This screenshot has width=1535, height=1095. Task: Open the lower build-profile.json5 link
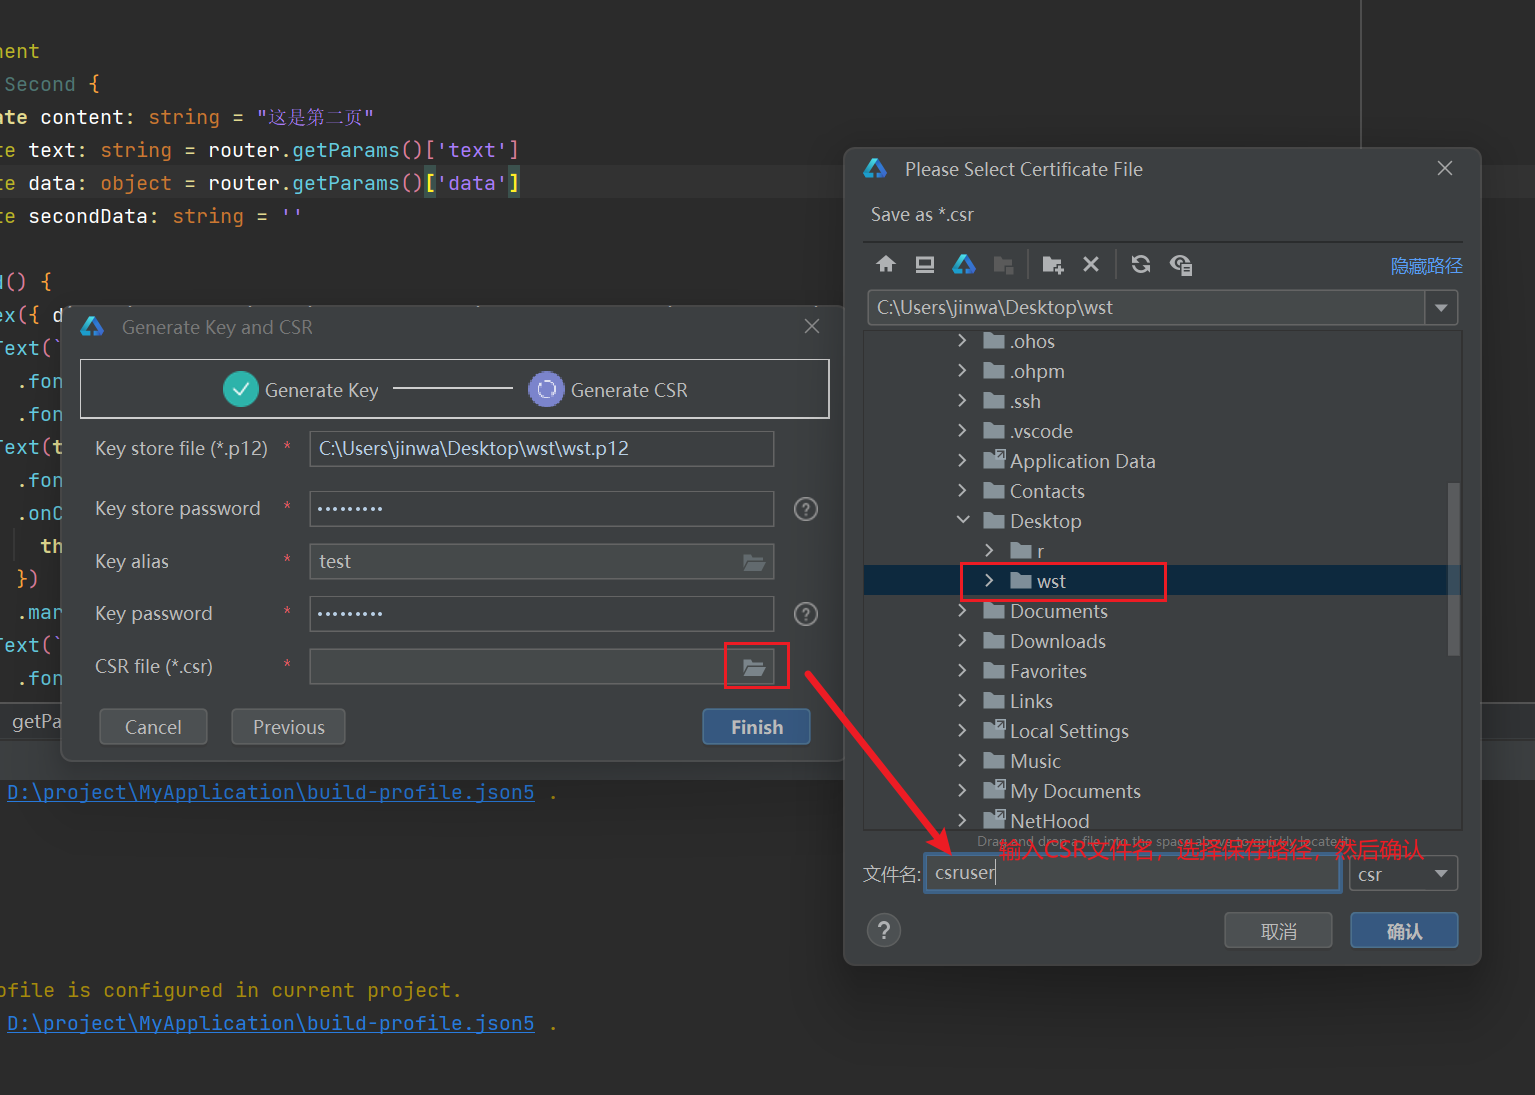point(271,1023)
